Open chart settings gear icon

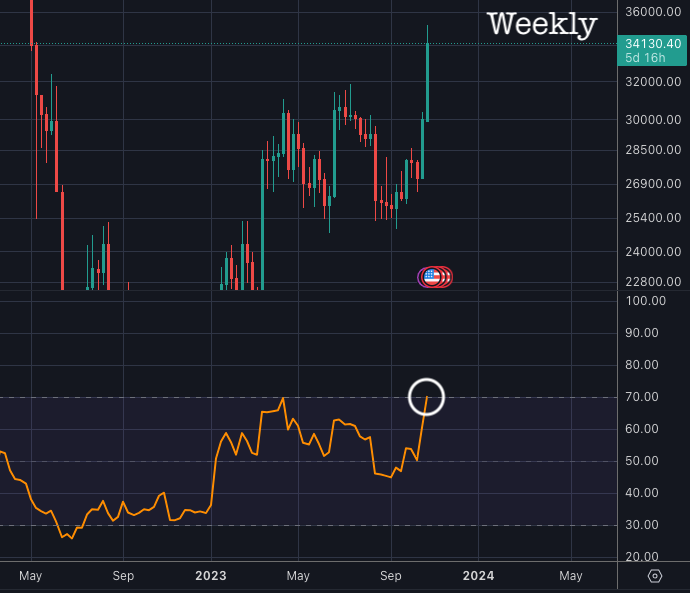[655, 576]
